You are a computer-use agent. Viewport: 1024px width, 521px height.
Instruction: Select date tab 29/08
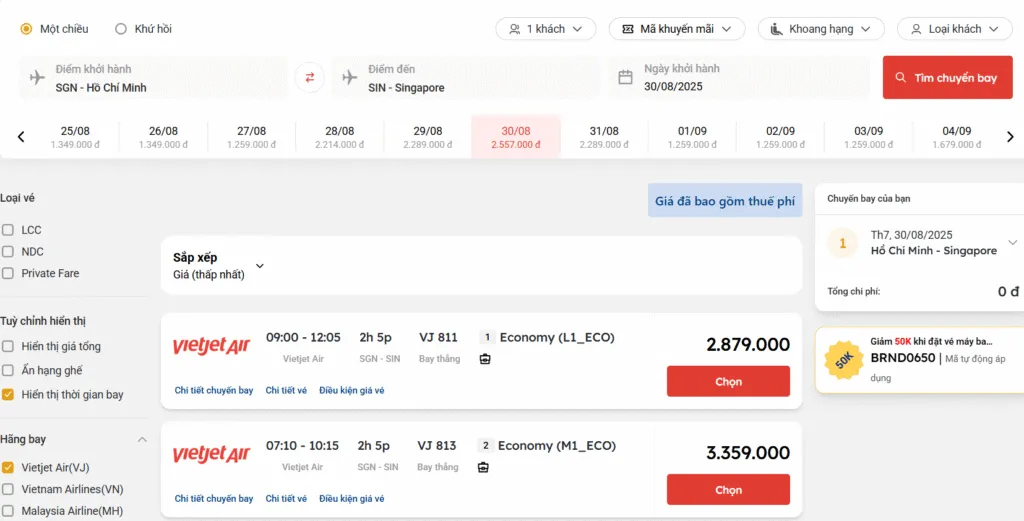coord(428,137)
